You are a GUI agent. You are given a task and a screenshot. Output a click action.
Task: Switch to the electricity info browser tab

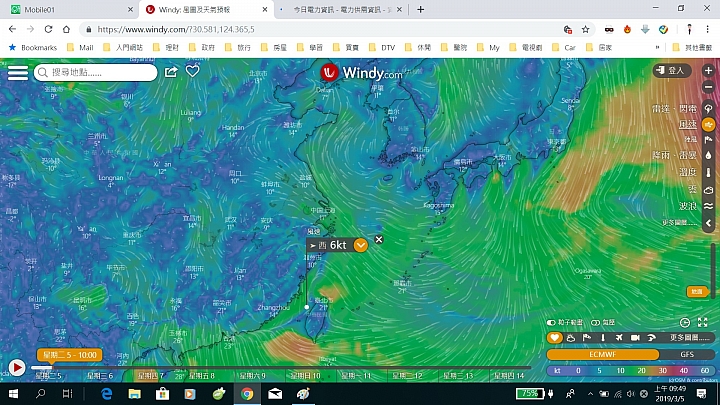coord(342,9)
